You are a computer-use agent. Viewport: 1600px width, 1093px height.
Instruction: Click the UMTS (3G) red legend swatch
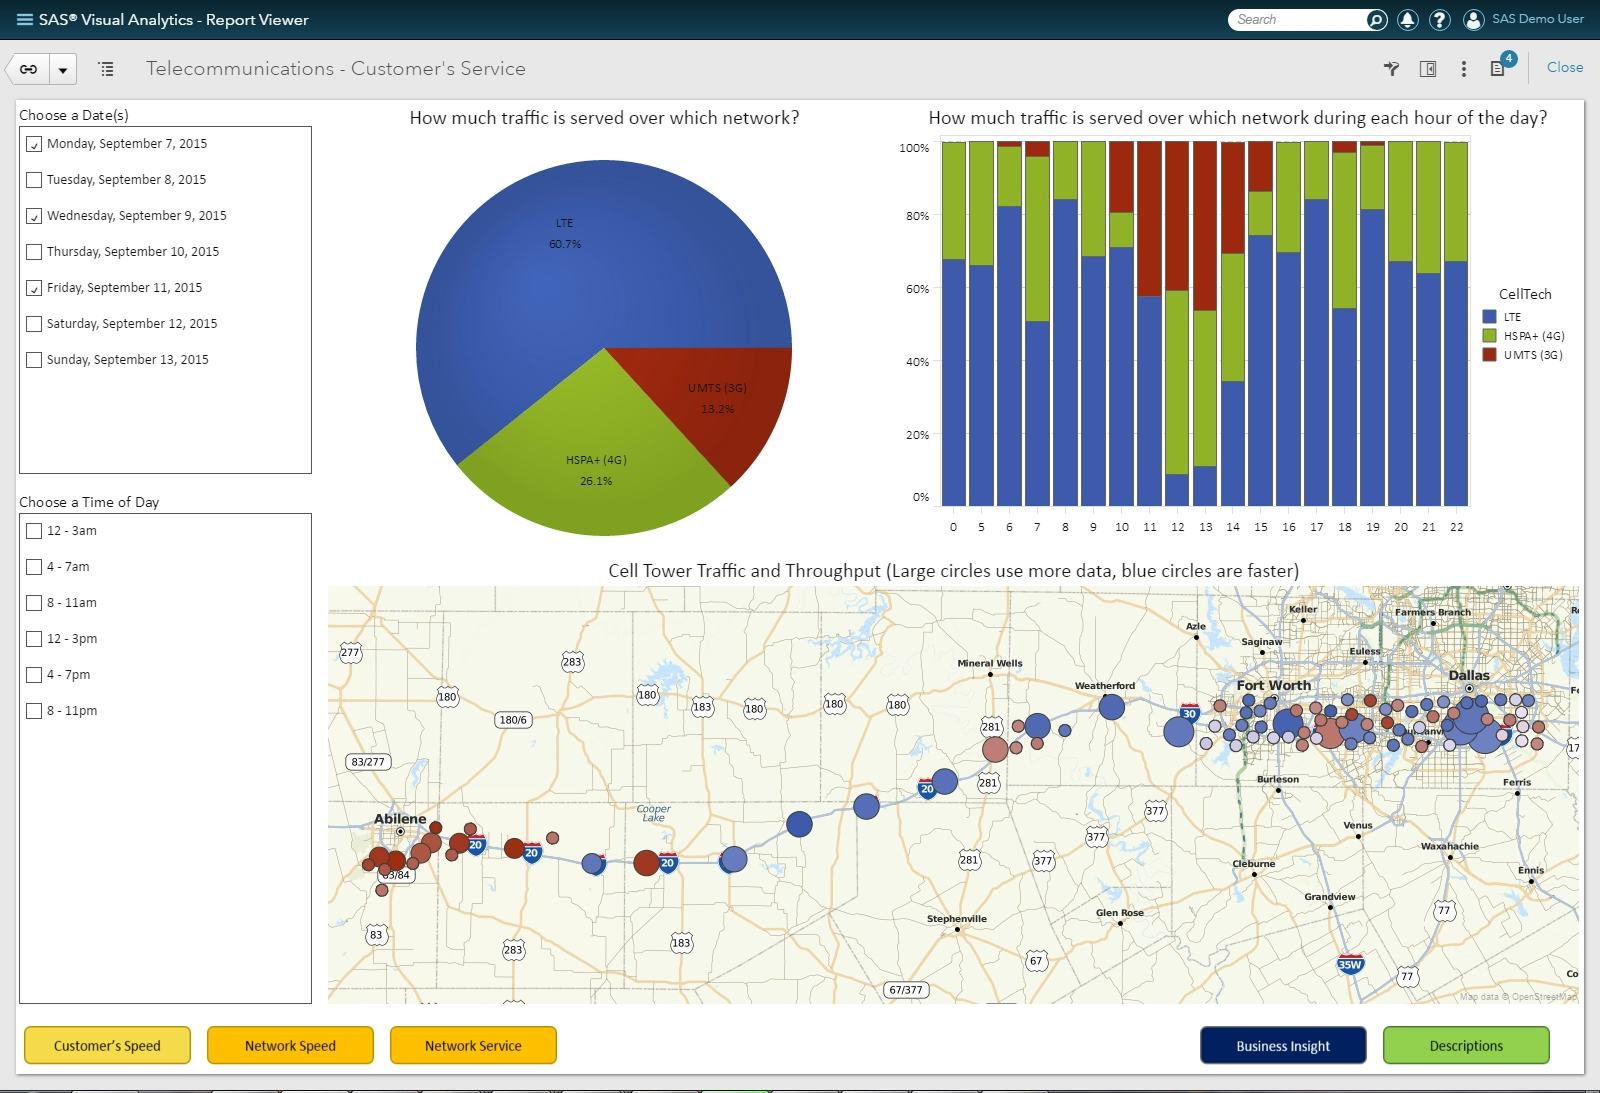click(1489, 355)
